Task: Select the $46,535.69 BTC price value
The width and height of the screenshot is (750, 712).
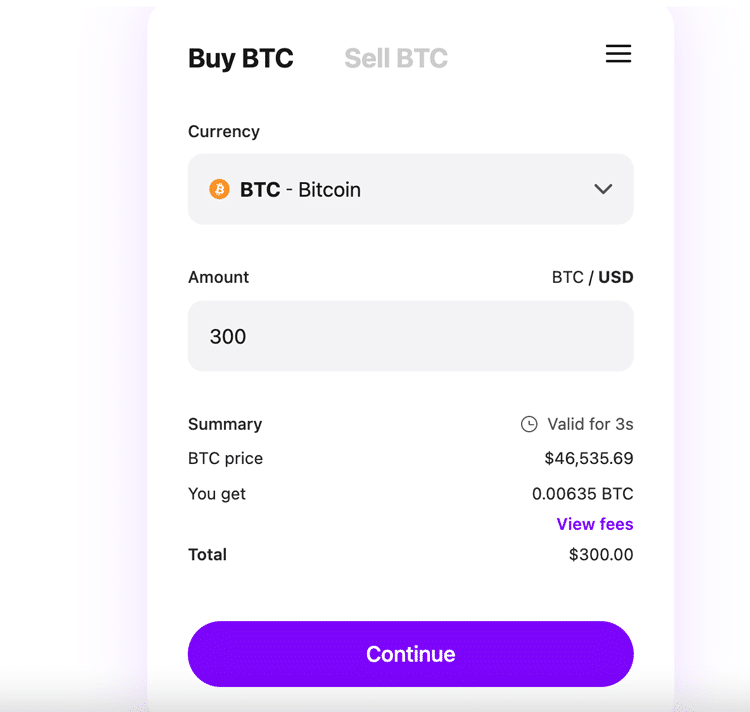Action: tap(589, 458)
